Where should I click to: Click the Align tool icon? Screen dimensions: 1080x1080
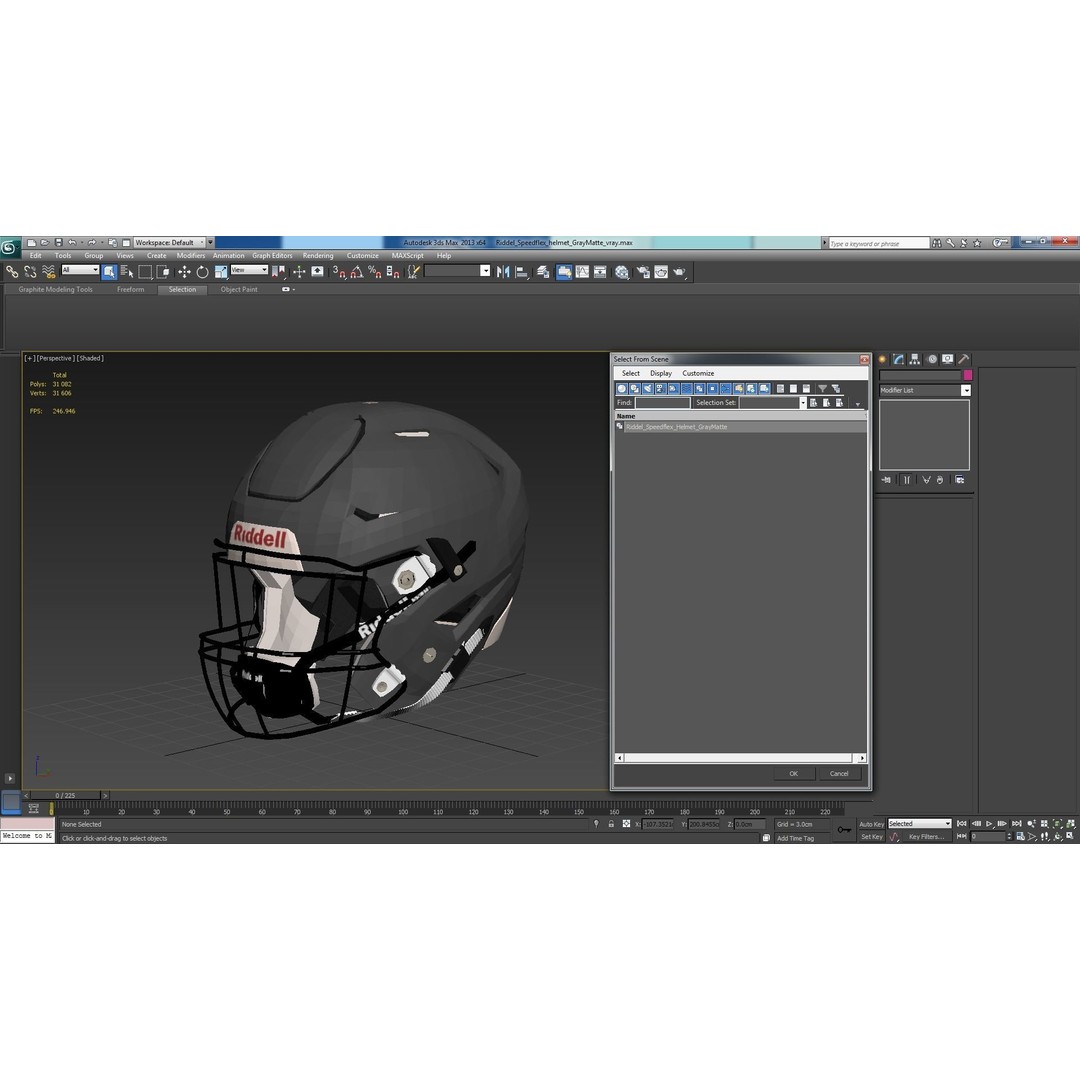coord(521,272)
